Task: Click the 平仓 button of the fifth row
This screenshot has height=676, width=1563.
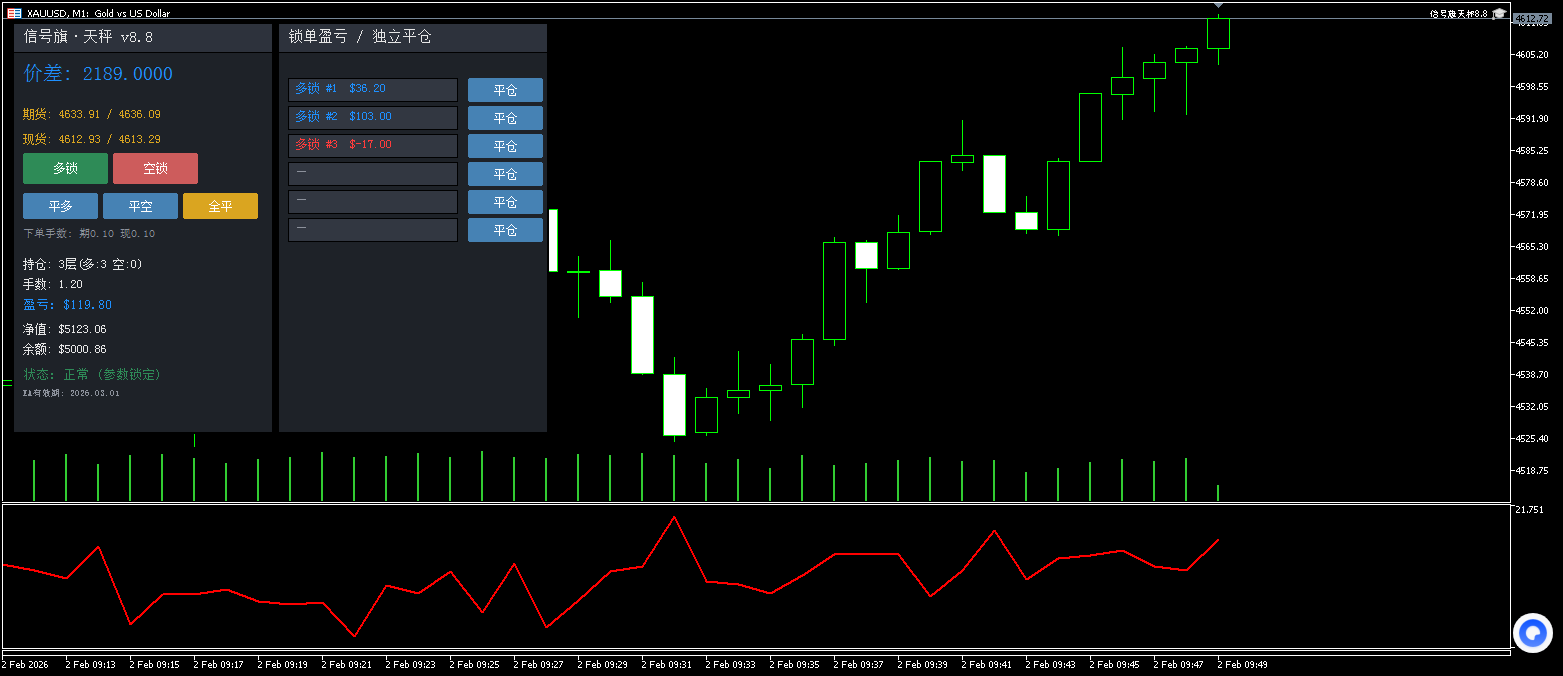Action: click(505, 202)
